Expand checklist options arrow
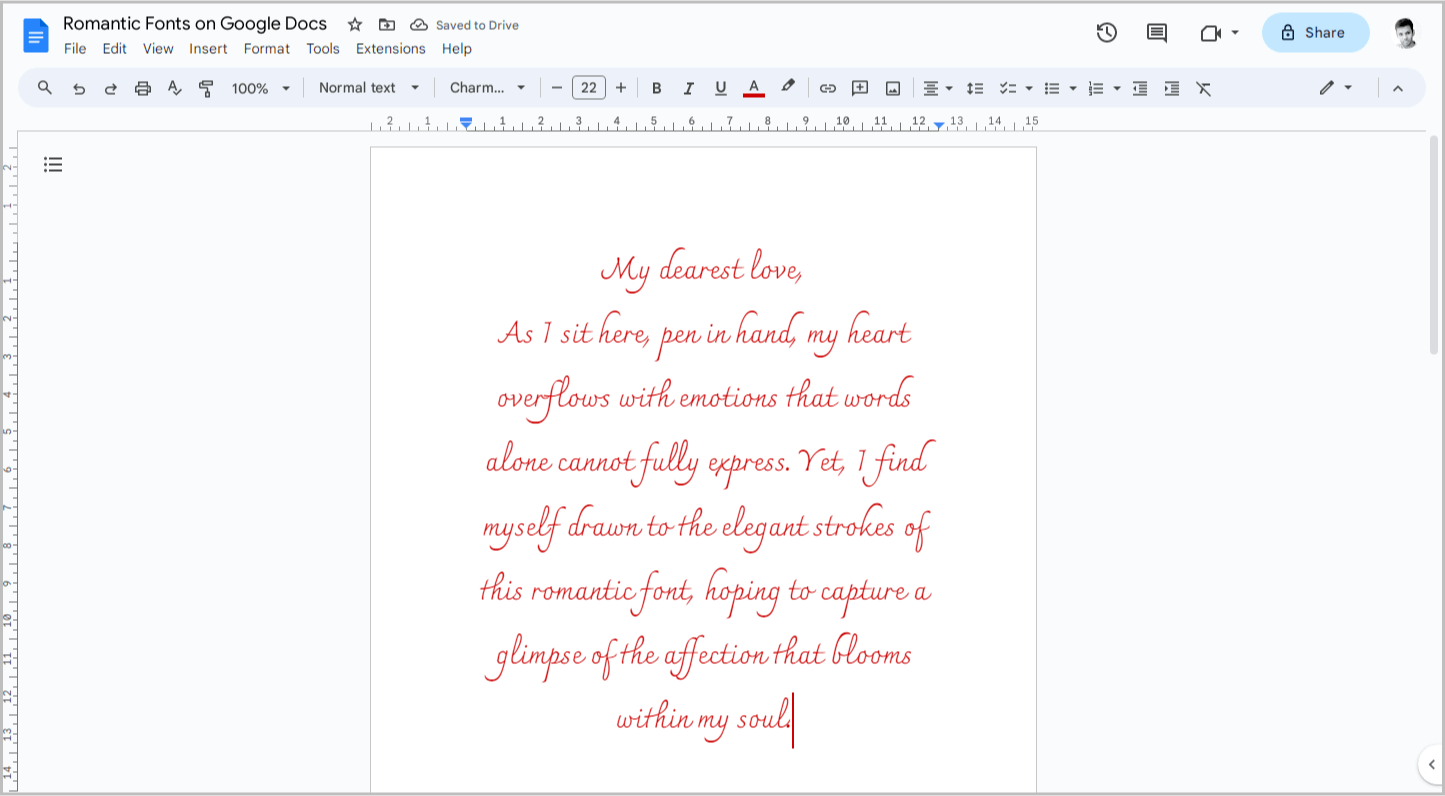This screenshot has height=796, width=1445. point(1029,88)
